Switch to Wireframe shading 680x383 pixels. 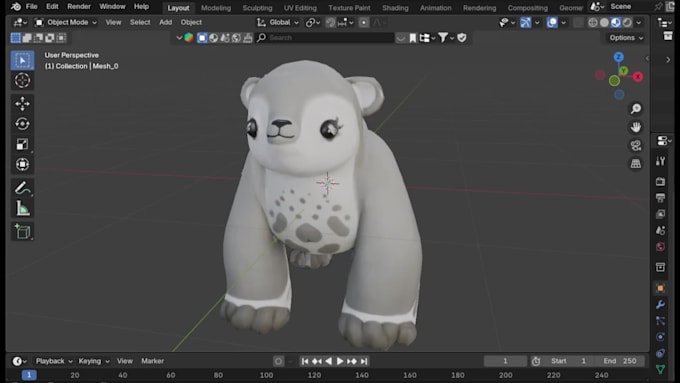pyautogui.click(x=592, y=22)
